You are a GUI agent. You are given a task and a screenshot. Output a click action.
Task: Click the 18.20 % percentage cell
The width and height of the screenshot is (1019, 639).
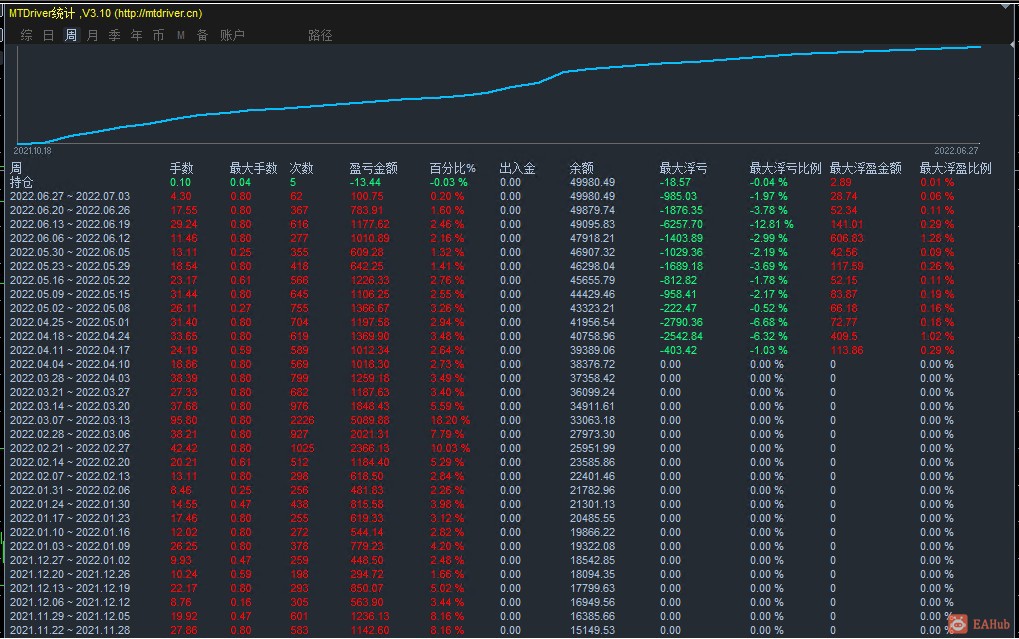pyautogui.click(x=450, y=421)
